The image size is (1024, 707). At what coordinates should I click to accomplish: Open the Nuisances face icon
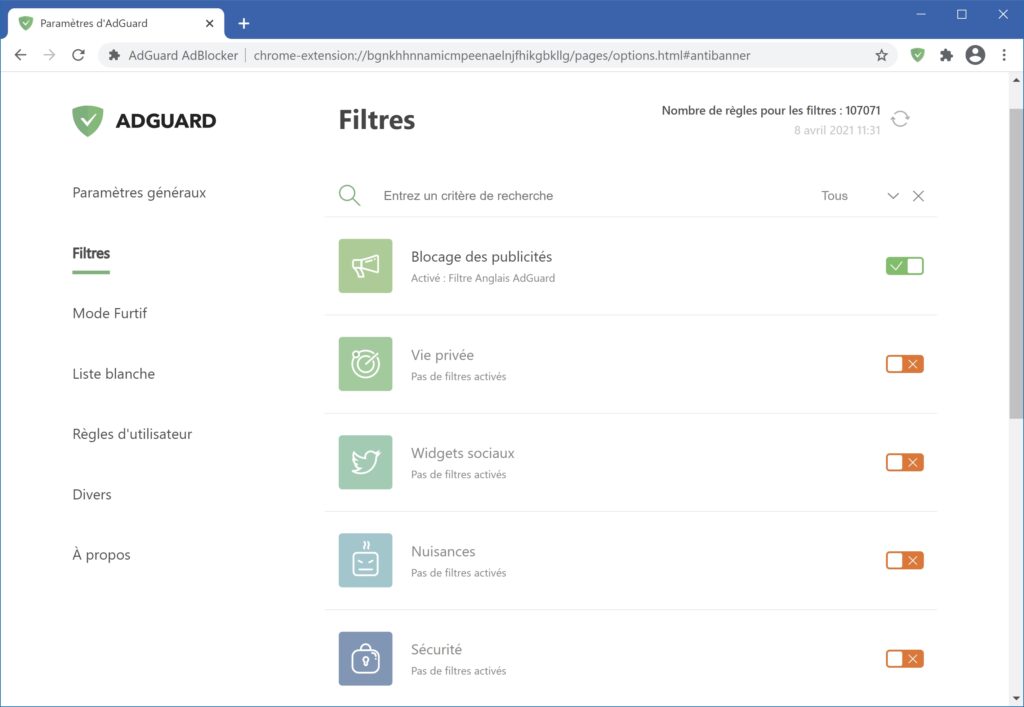pyautogui.click(x=365, y=560)
